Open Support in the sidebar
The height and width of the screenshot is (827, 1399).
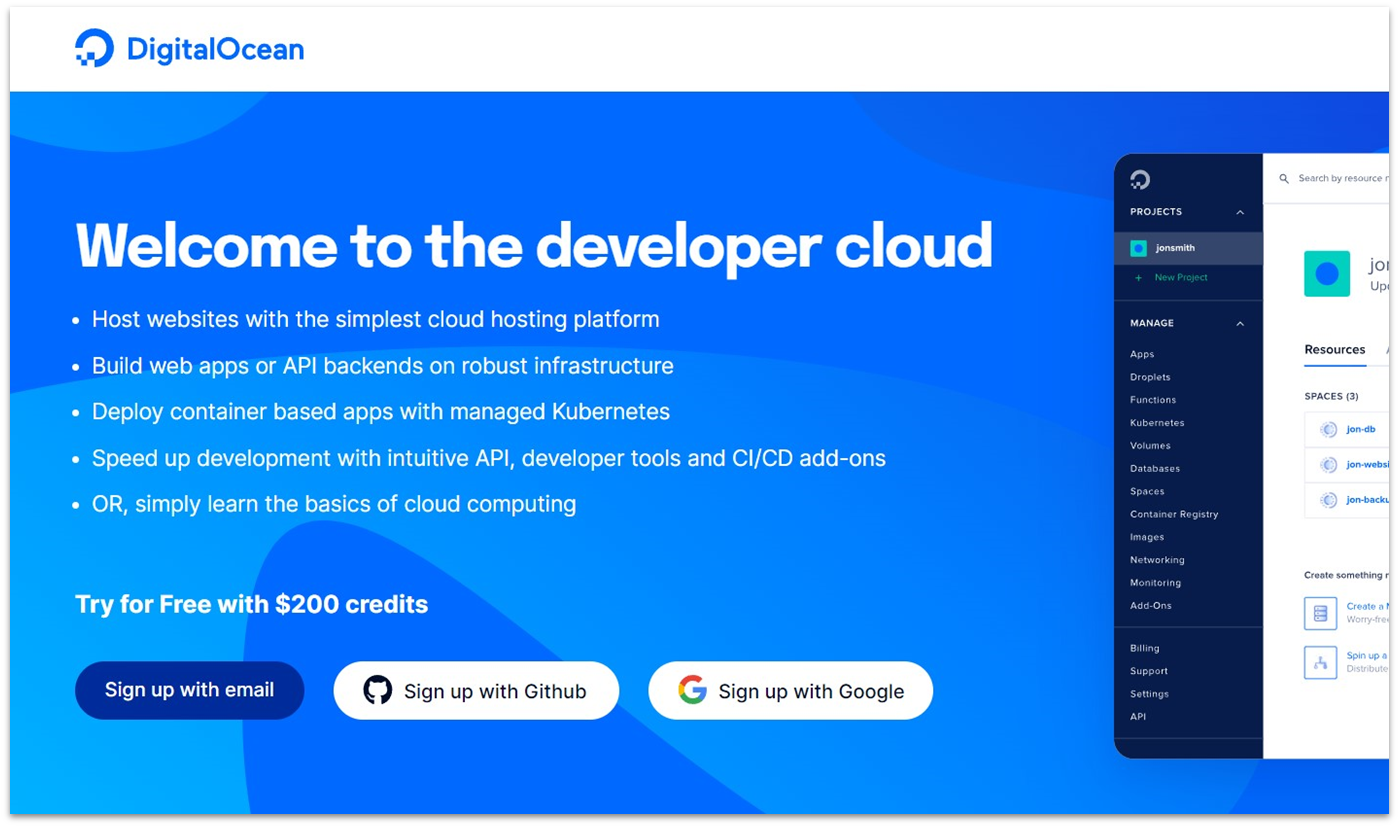[x=1149, y=671]
